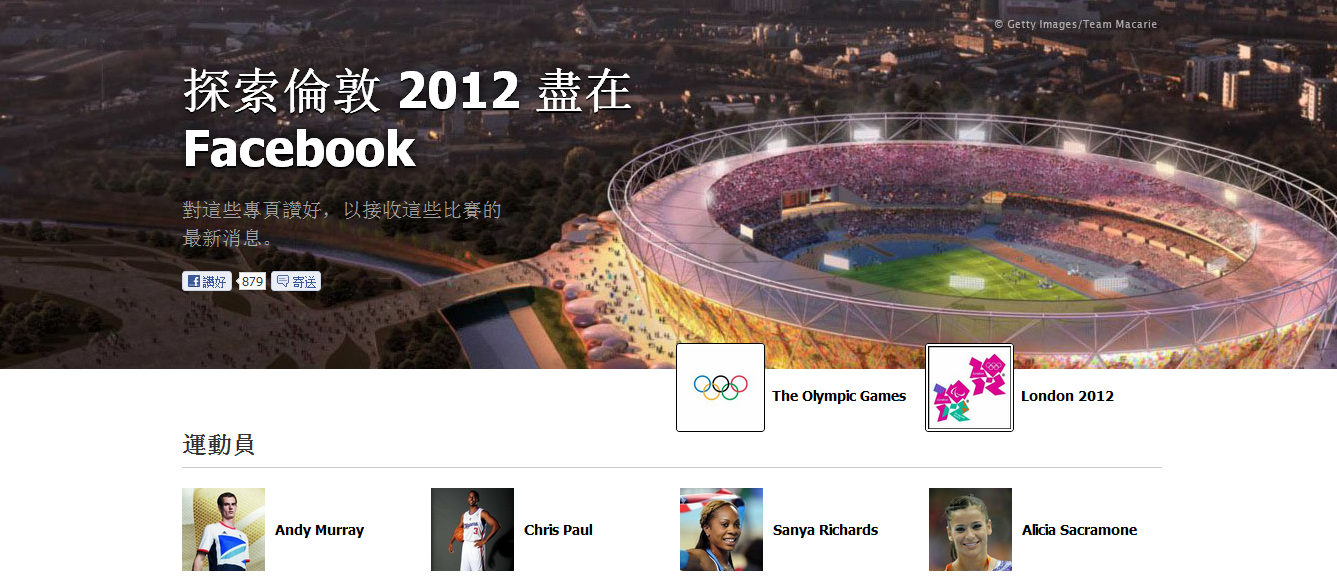The width and height of the screenshot is (1337, 582).
Task: Select Andy Murray's profile photo
Action: pyautogui.click(x=223, y=530)
